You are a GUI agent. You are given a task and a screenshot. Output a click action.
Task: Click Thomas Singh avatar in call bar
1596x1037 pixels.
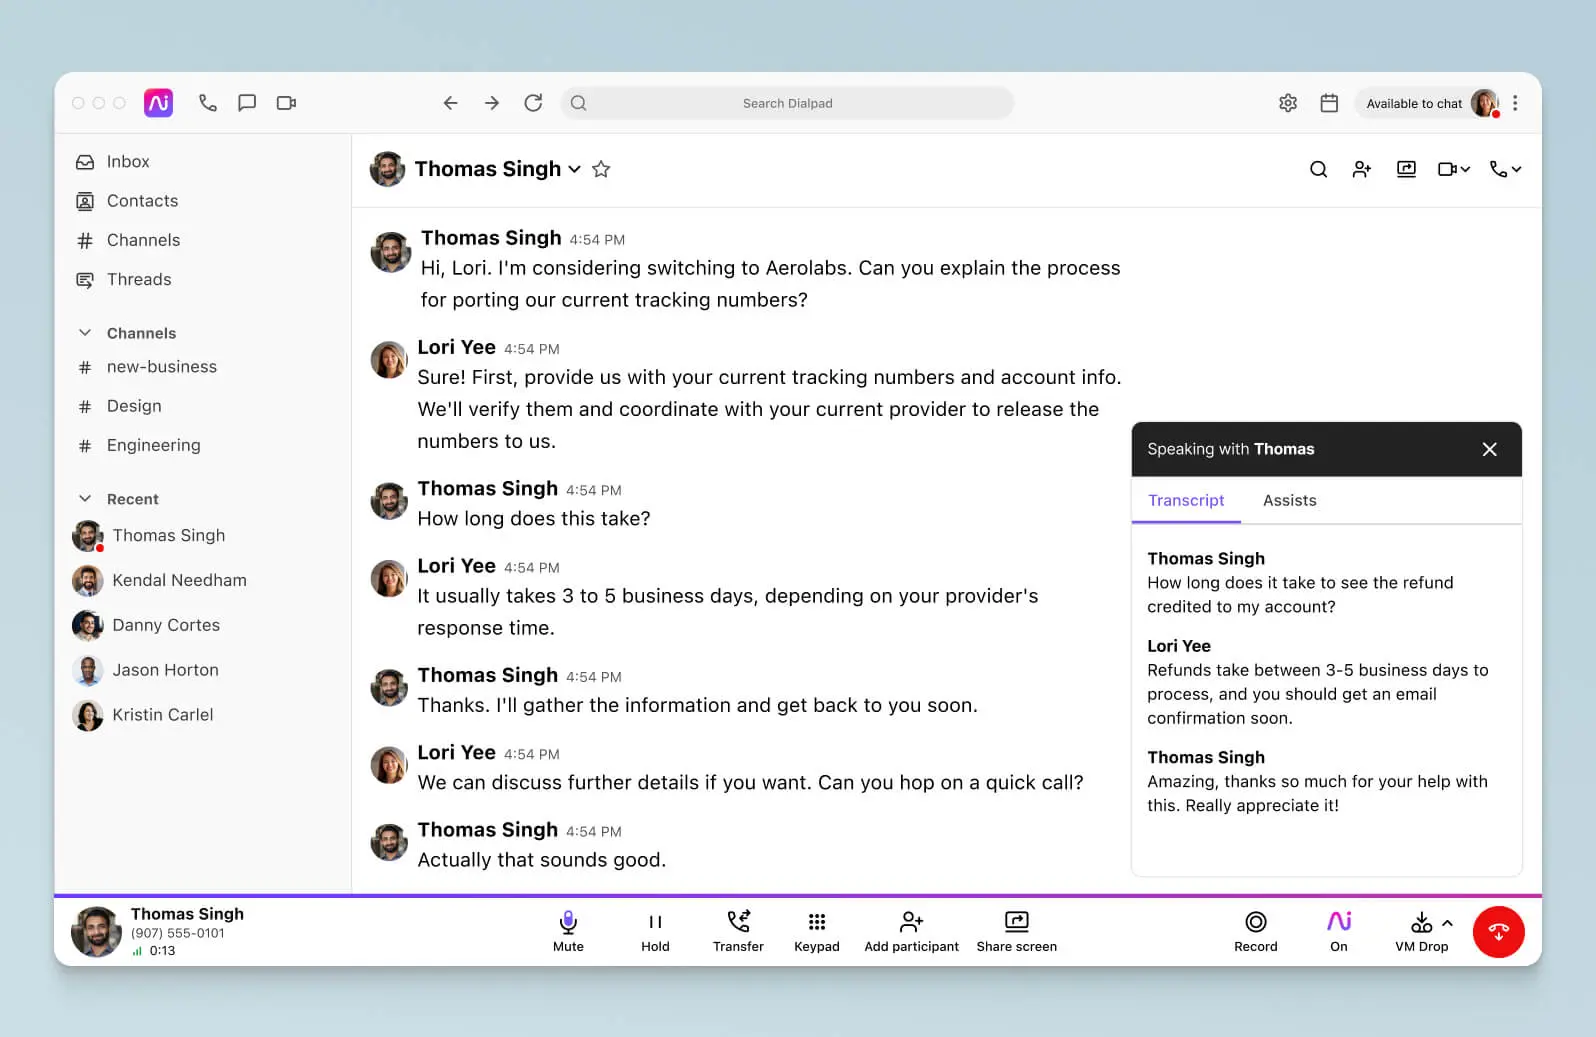point(96,932)
